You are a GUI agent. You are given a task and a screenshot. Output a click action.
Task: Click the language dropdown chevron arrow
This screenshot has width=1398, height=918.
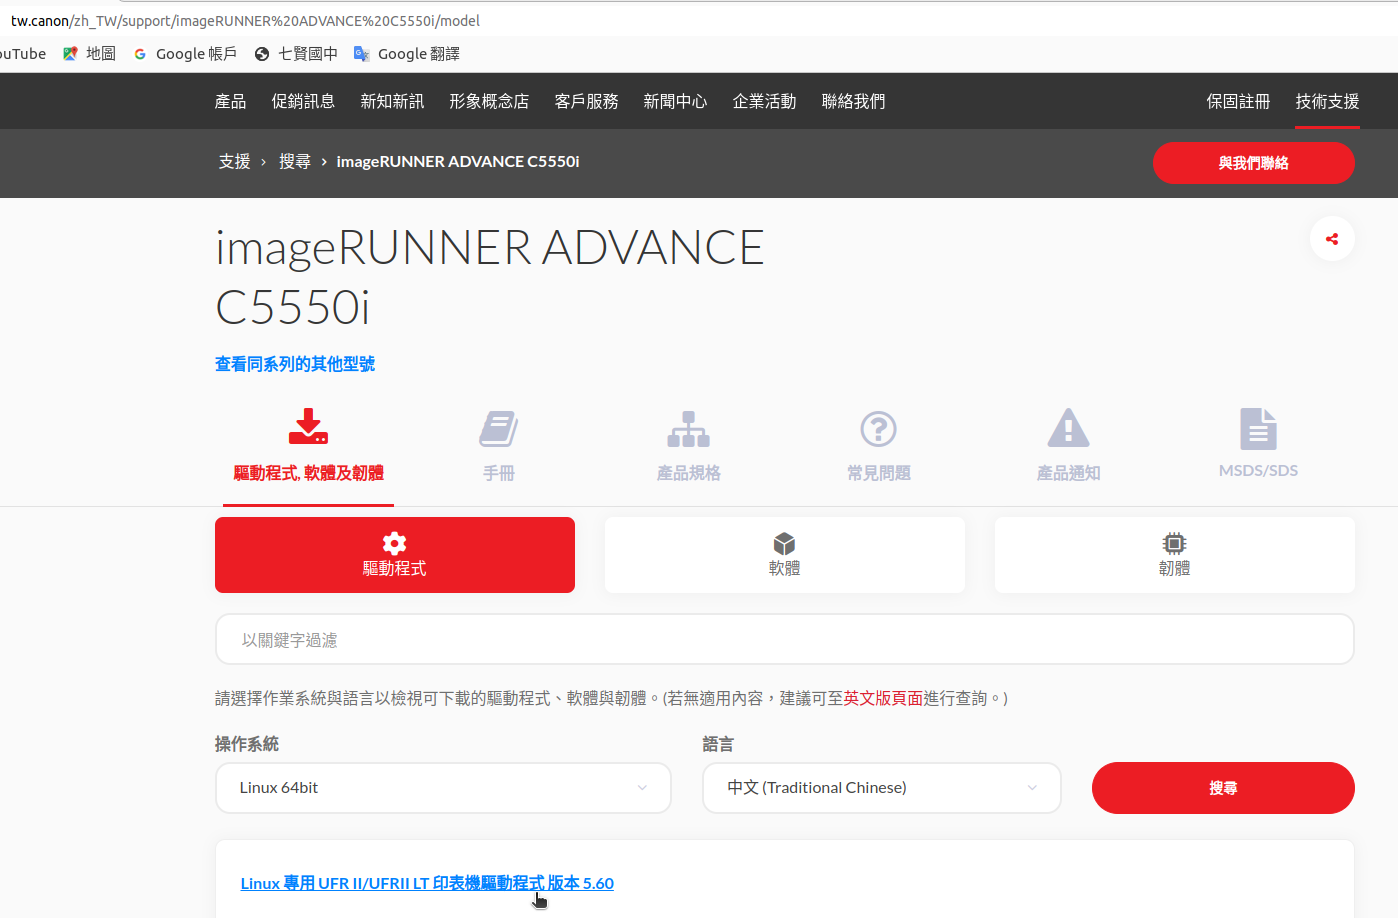(1032, 788)
